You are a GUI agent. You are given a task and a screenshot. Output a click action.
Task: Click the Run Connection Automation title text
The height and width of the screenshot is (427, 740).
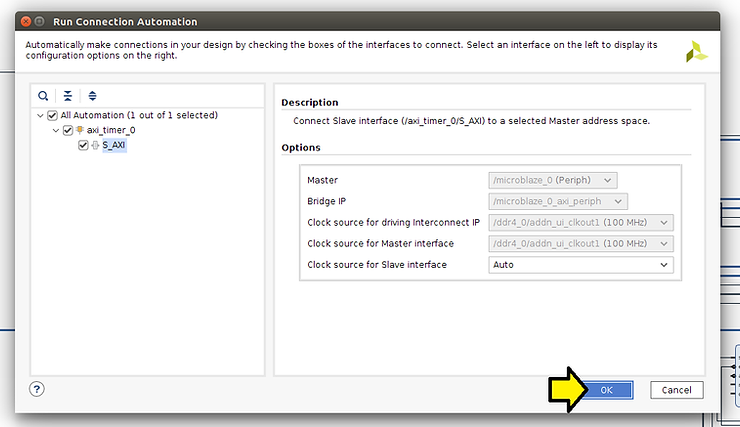coord(125,22)
